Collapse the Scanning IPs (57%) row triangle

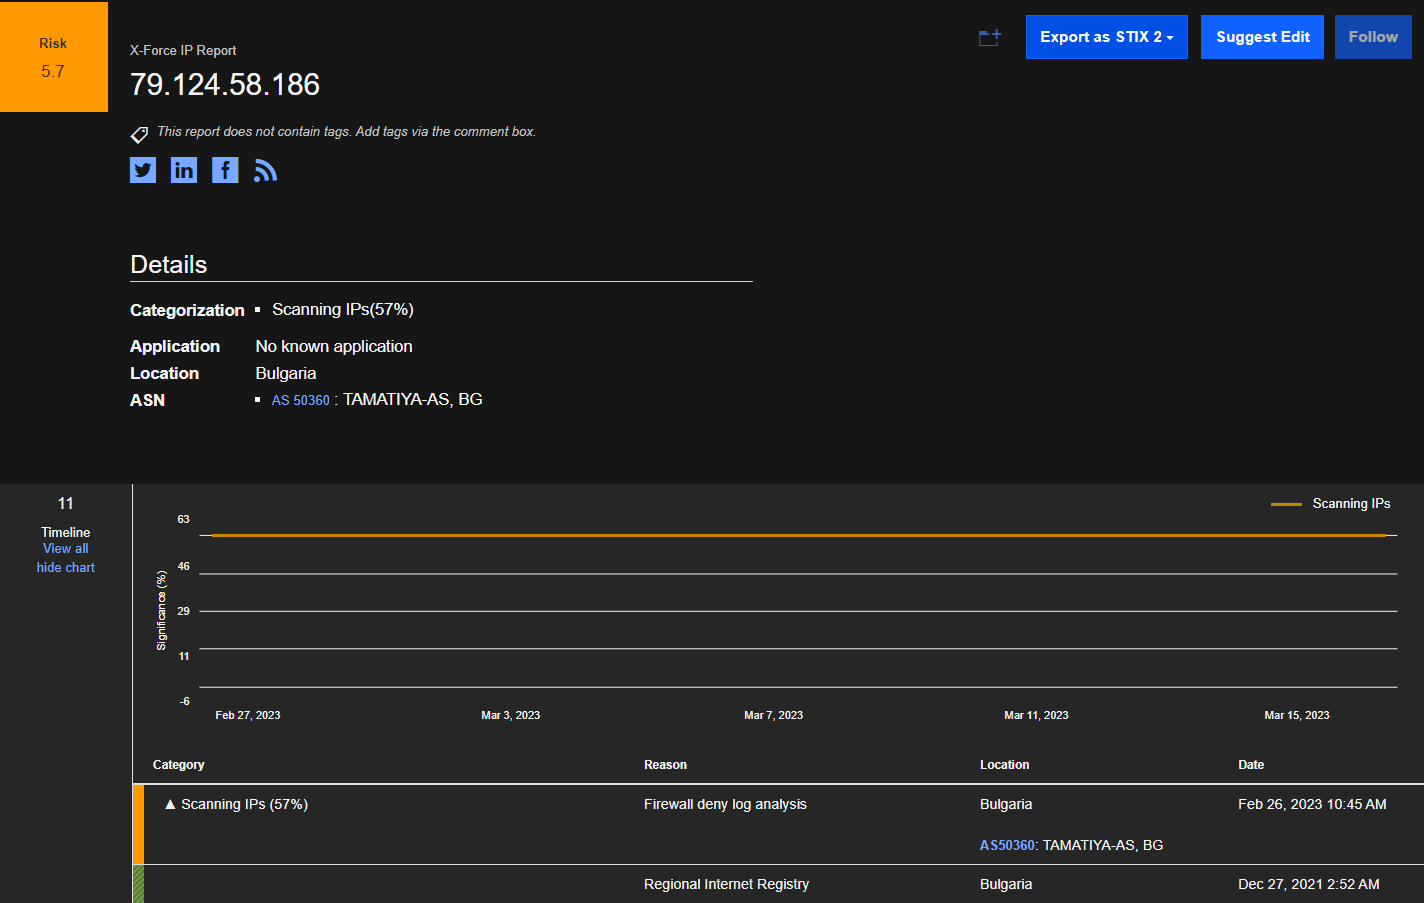pyautogui.click(x=170, y=804)
